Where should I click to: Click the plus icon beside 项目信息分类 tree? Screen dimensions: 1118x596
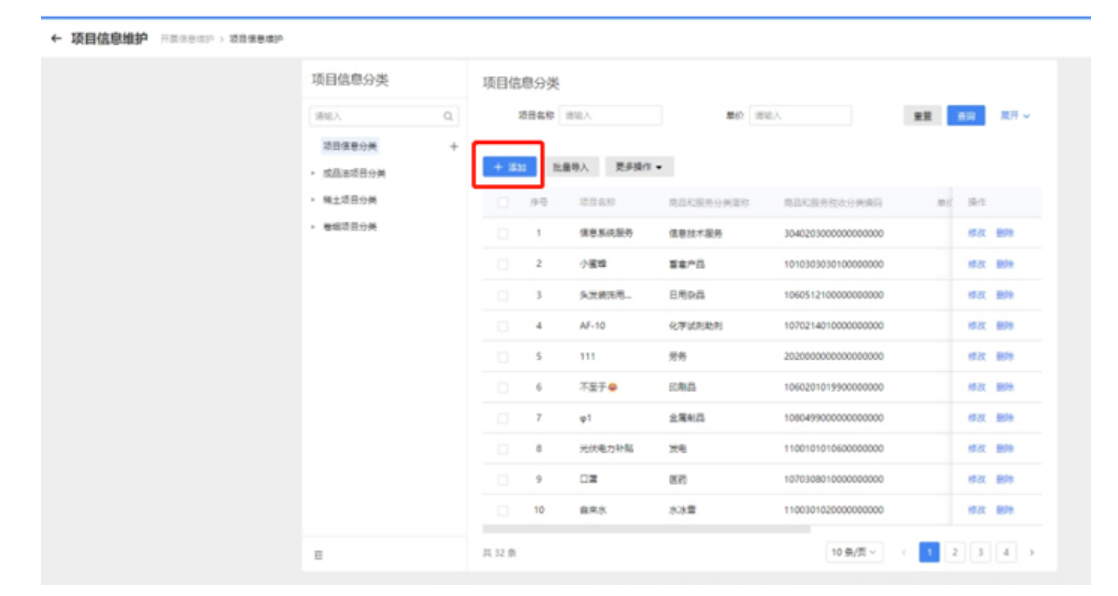coord(454,146)
